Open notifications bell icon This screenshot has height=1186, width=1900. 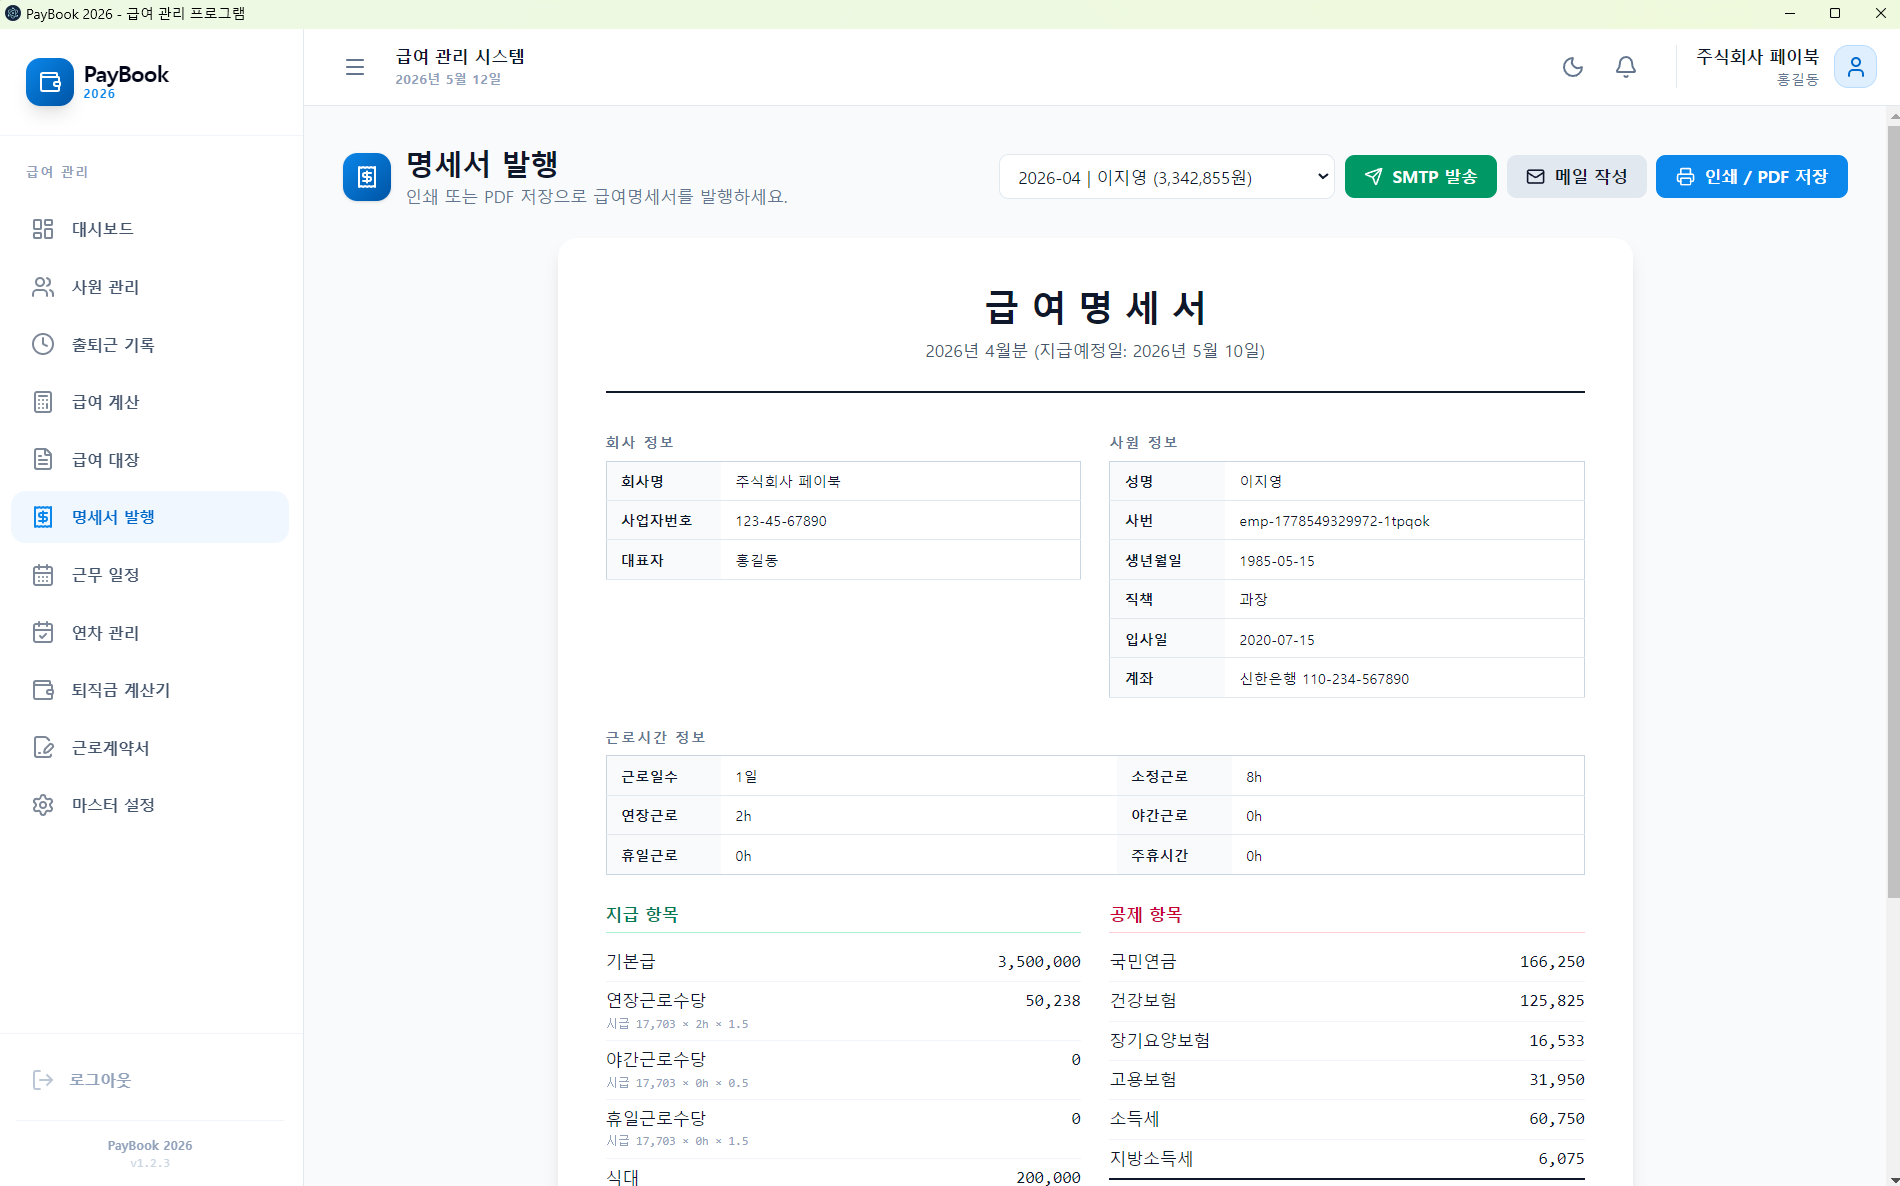(x=1626, y=67)
